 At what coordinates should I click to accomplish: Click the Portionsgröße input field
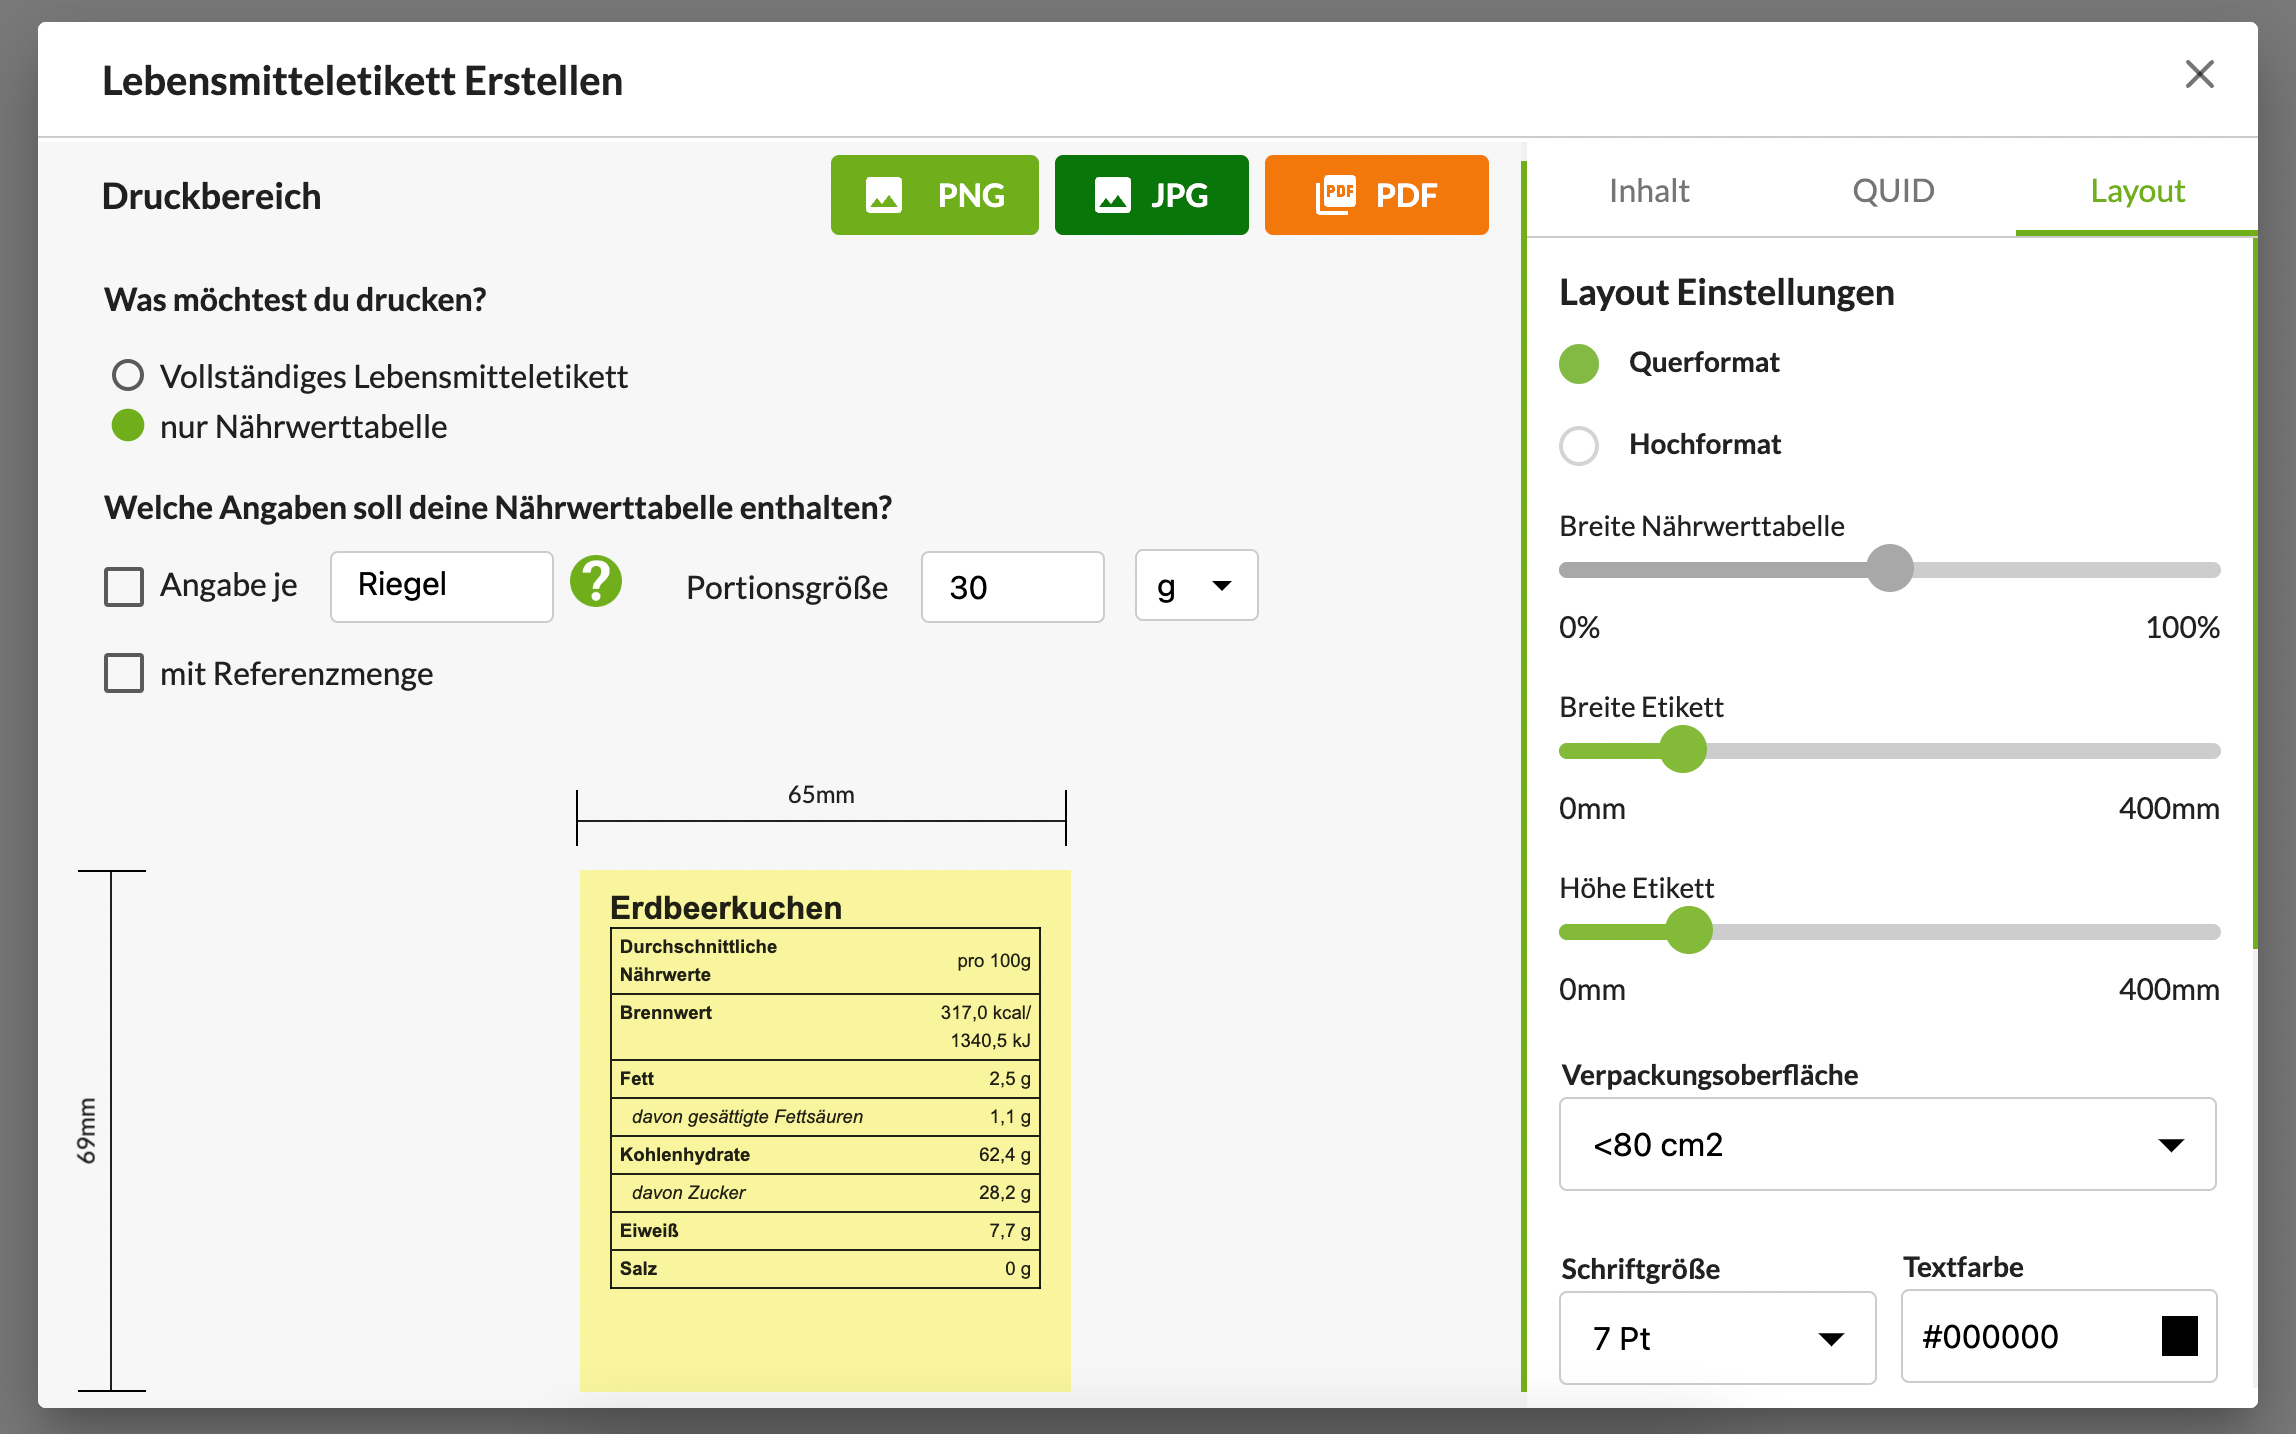[x=1012, y=587]
